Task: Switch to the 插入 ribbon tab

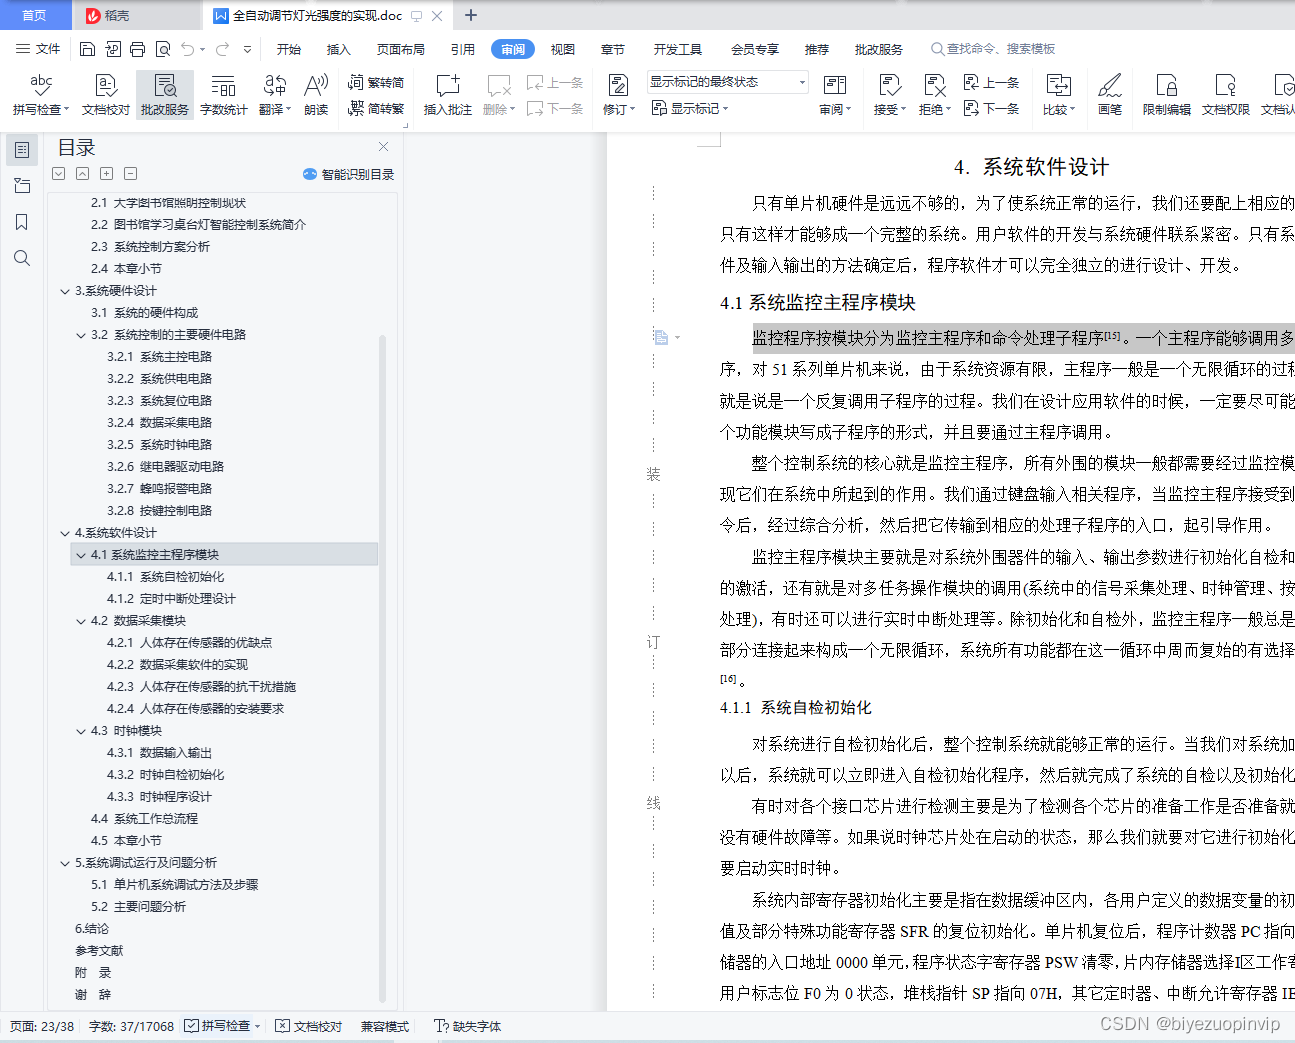Action: (x=339, y=49)
